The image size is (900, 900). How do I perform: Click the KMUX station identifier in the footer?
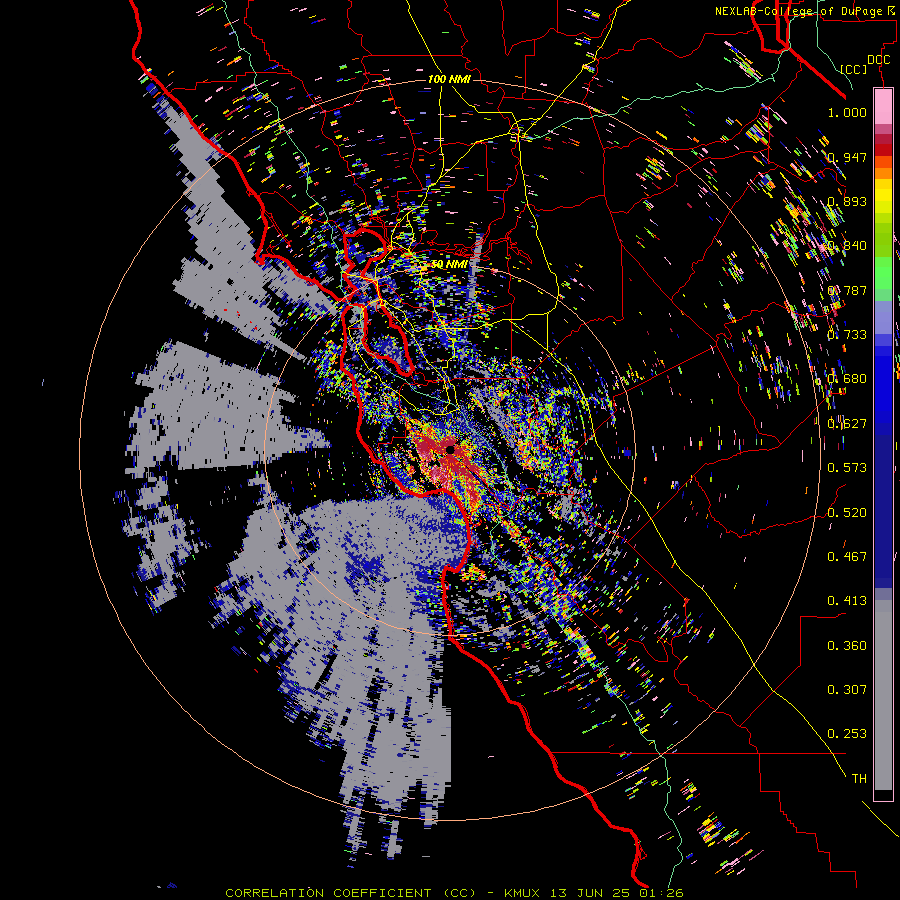523,893
